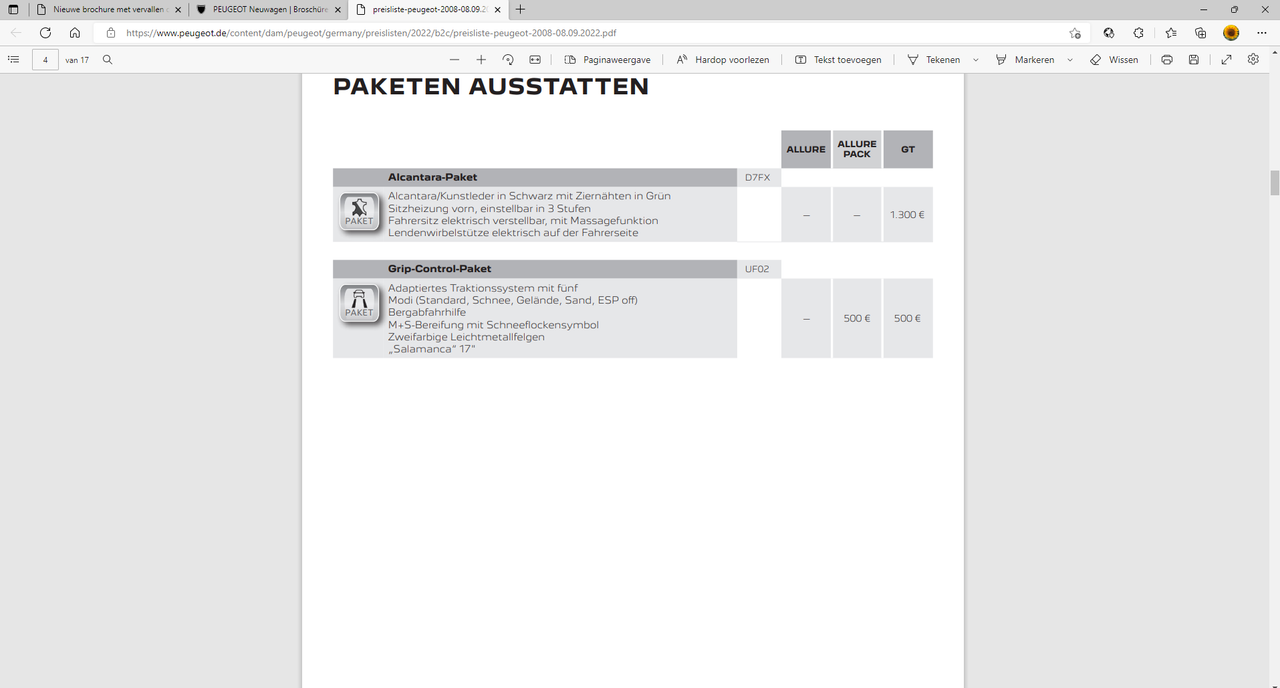Screen dimensions: 1280x688
Task: Go back to previous page
Action: [16, 32]
